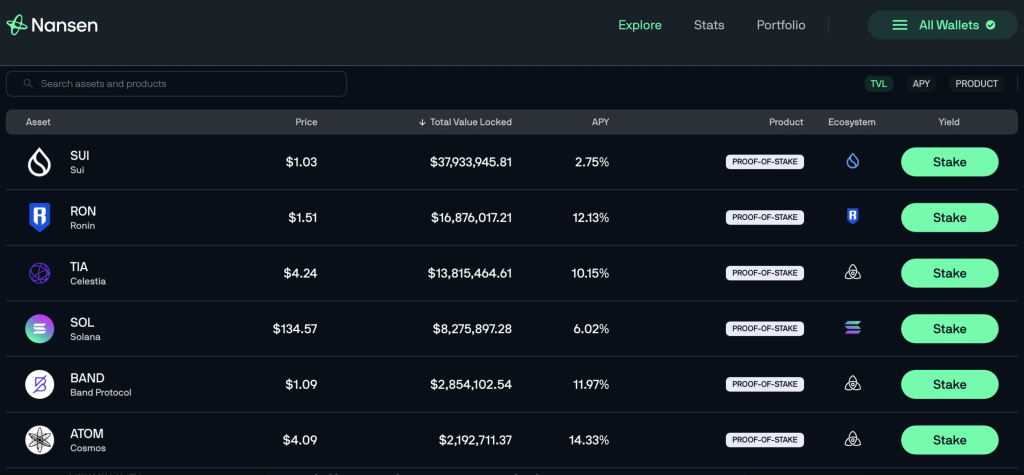Click the 6.02% APY value
1024x475 pixels.
click(x=592, y=329)
